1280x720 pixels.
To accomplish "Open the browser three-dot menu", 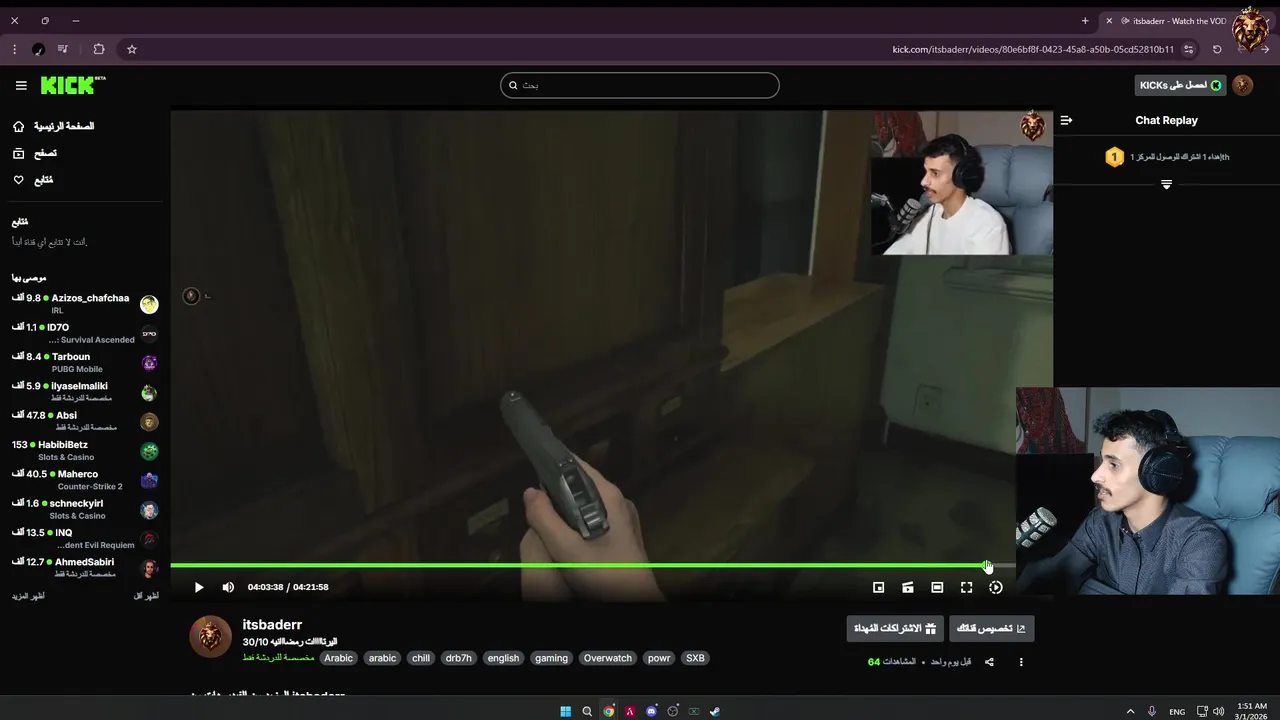I will pyautogui.click(x=14, y=49).
